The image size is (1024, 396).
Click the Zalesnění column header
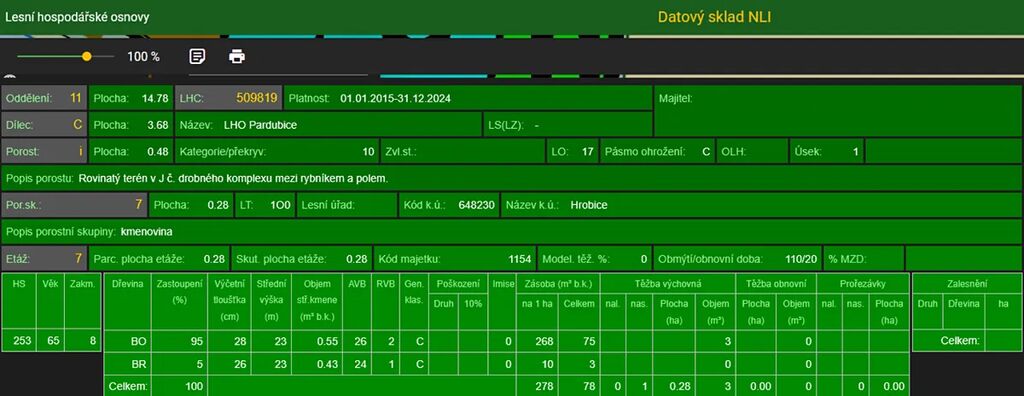coord(967,283)
